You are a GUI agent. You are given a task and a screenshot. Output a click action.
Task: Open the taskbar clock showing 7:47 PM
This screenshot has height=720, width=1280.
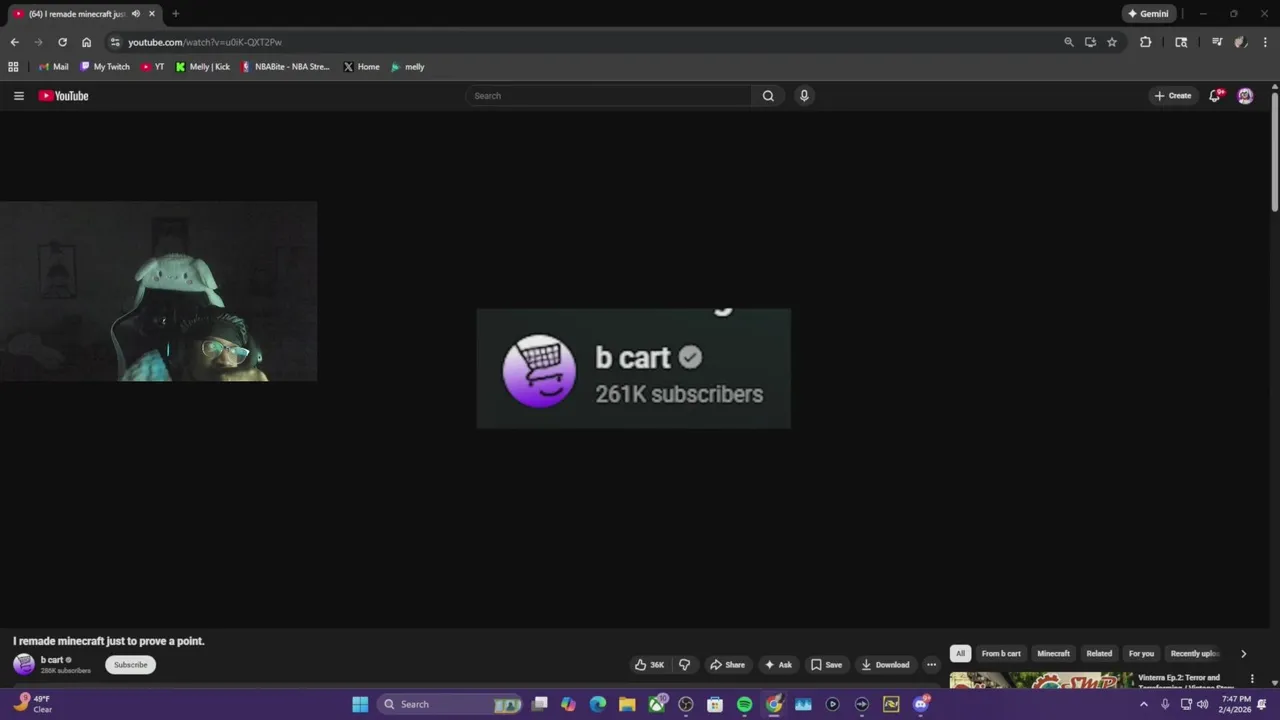pos(1237,704)
